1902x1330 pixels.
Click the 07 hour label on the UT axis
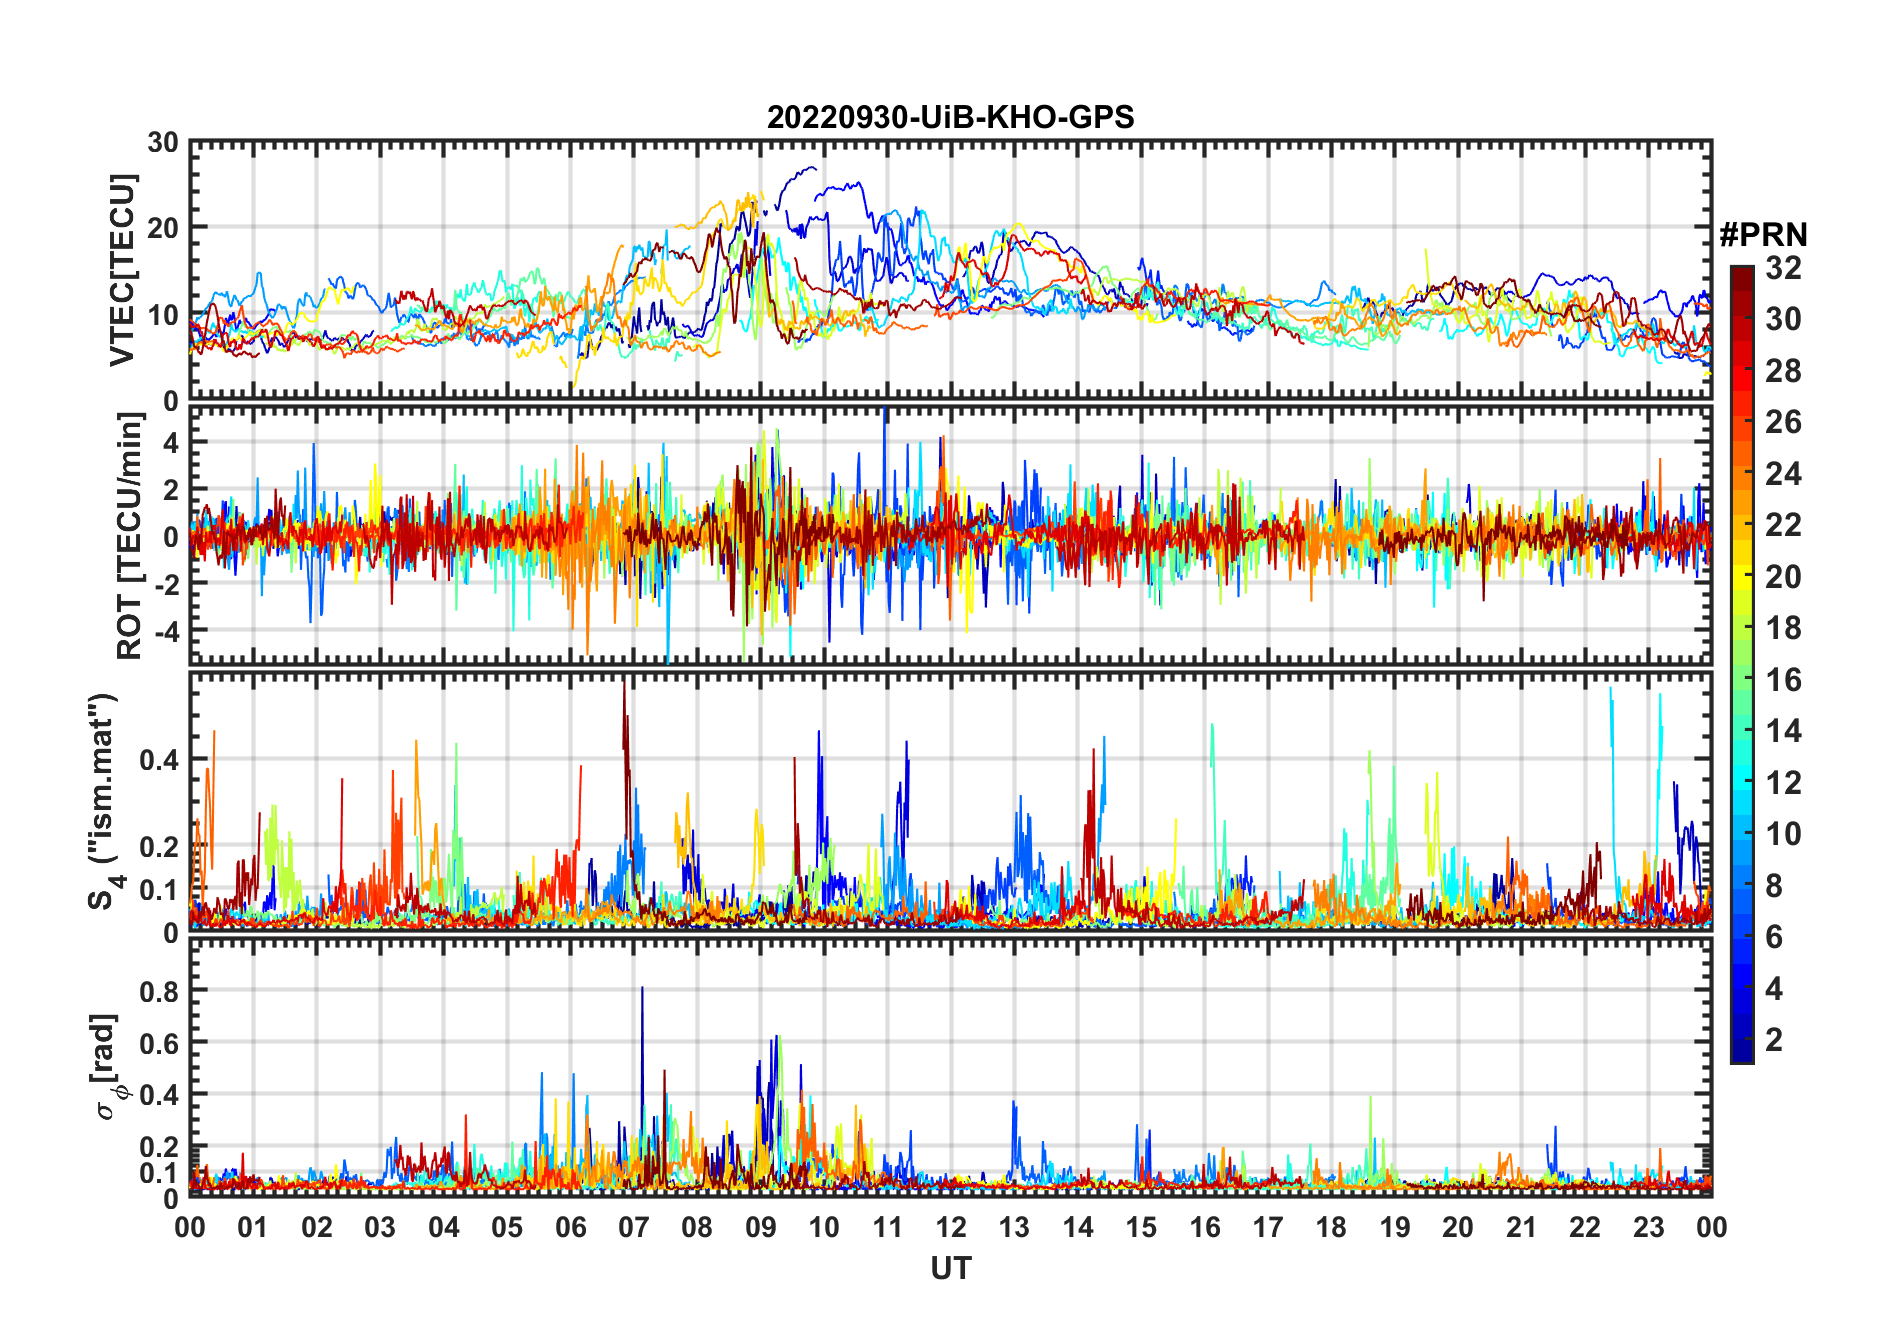(x=634, y=1227)
